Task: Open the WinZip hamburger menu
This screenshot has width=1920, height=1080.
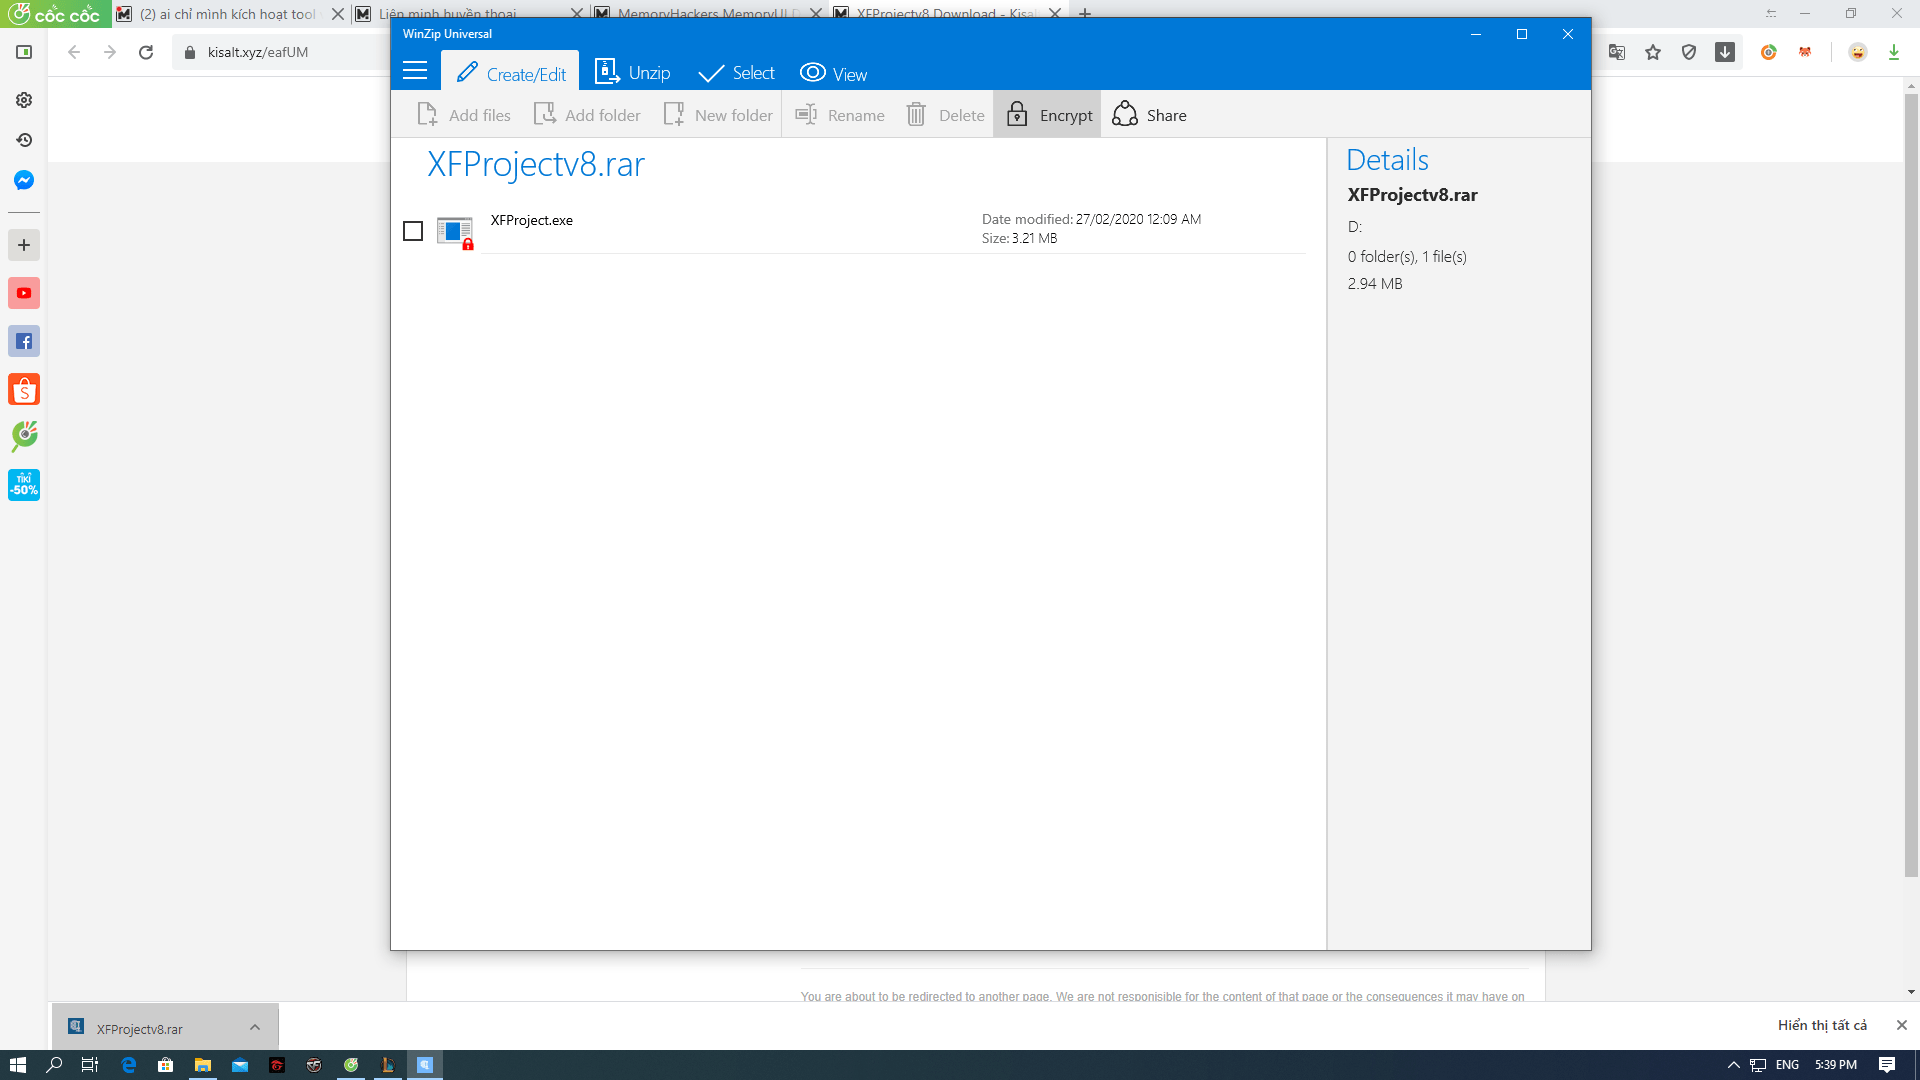Action: pyautogui.click(x=415, y=71)
